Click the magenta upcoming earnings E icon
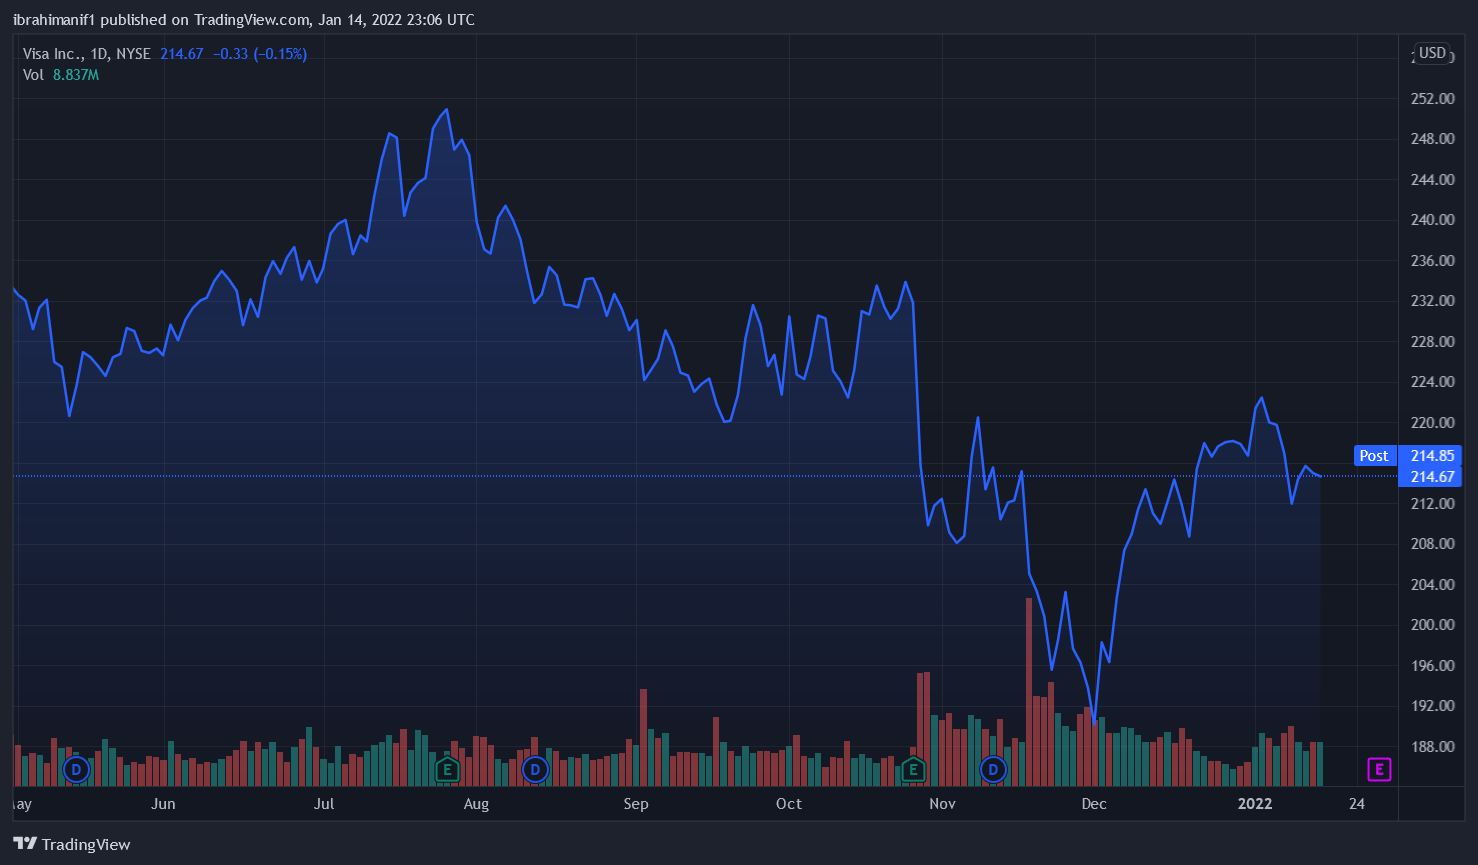 point(1379,769)
